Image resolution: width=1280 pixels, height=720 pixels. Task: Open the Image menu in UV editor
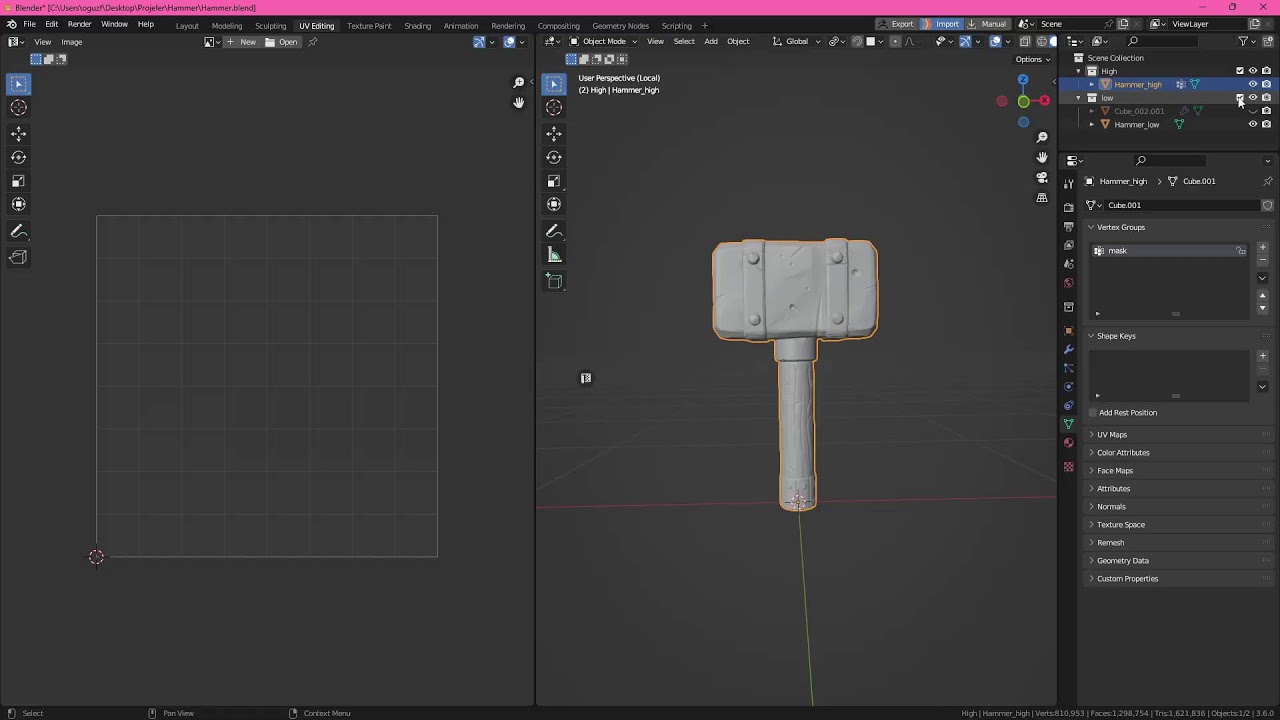point(72,42)
